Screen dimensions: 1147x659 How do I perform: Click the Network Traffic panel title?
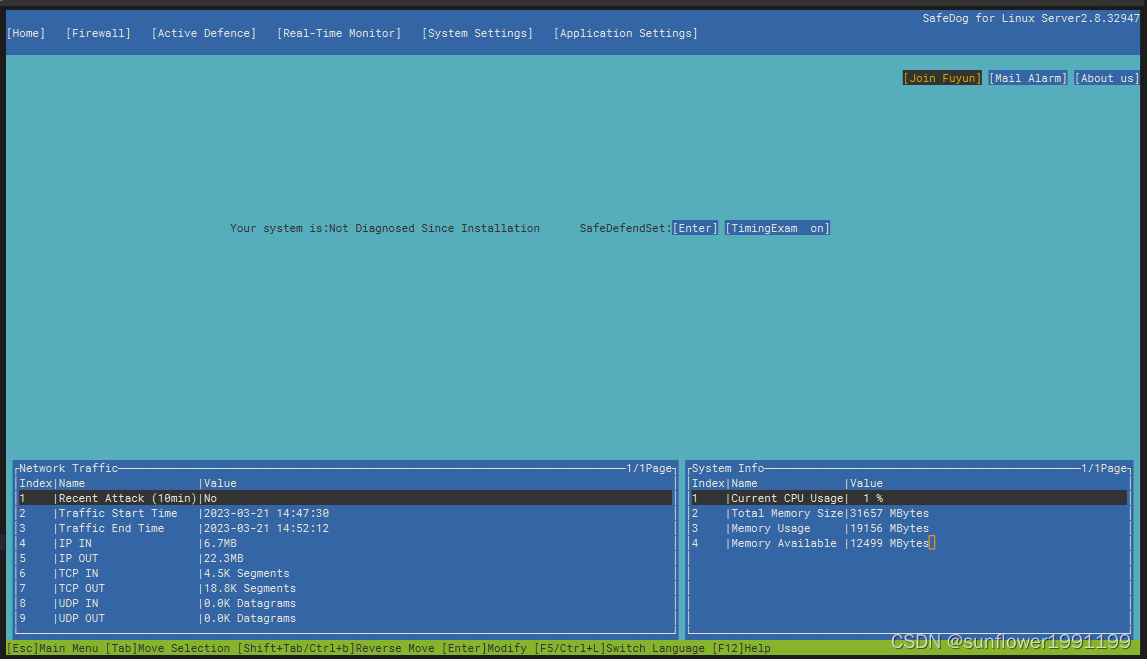click(x=69, y=468)
